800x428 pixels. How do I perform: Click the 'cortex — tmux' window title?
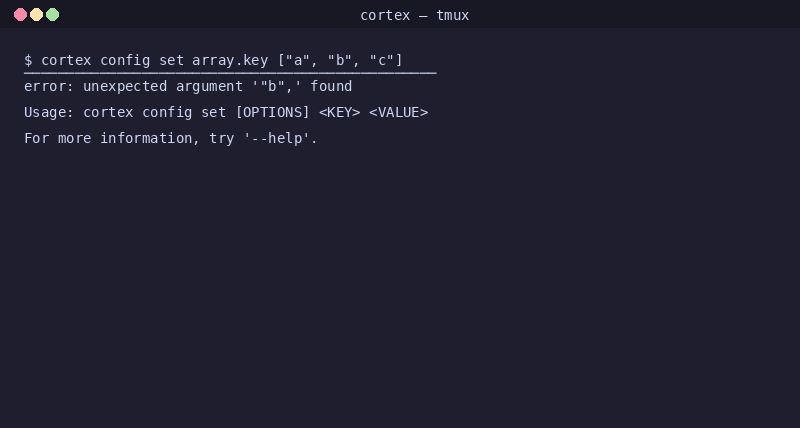414,15
